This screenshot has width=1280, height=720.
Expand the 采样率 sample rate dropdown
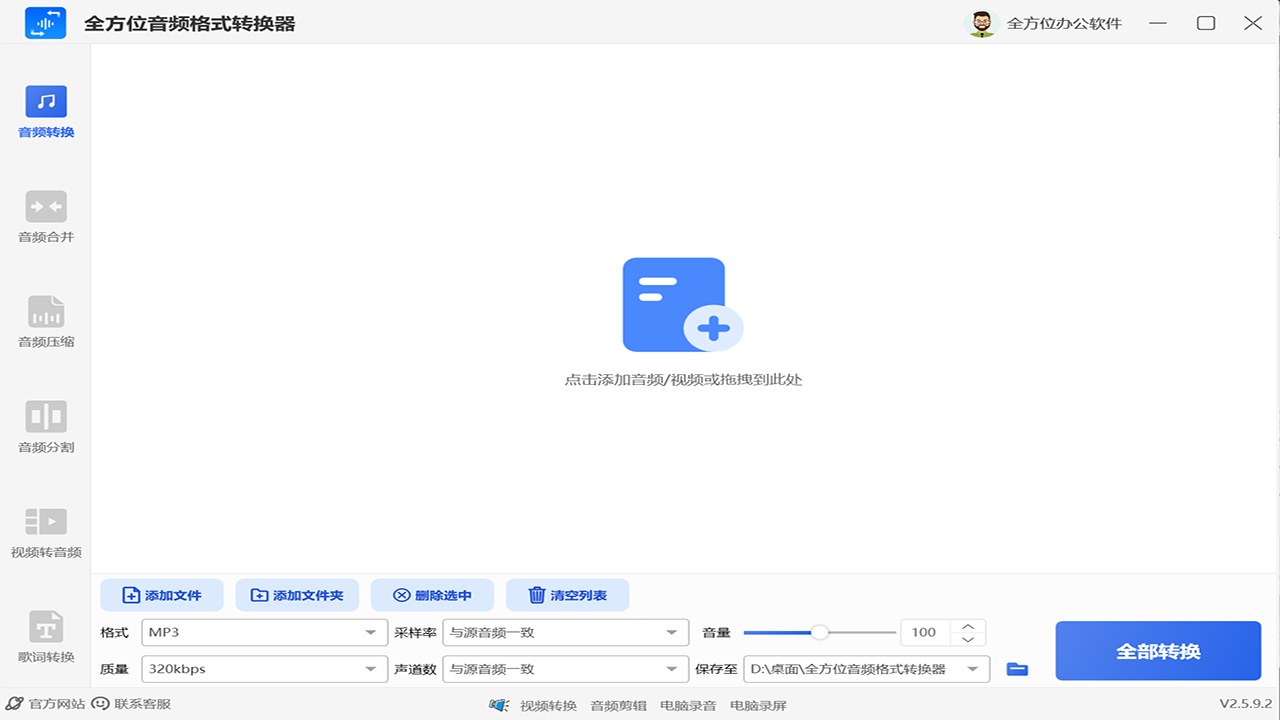tap(565, 632)
